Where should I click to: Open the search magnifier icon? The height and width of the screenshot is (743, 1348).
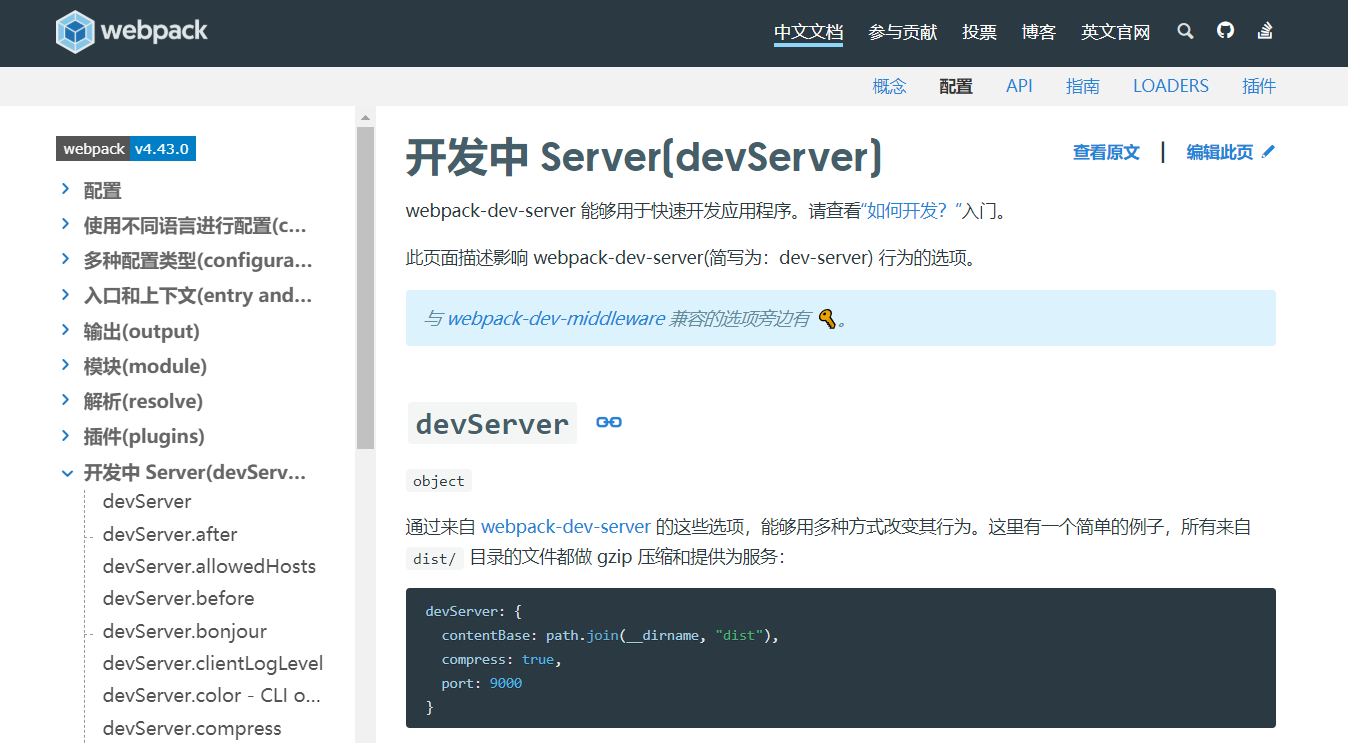pos(1185,31)
